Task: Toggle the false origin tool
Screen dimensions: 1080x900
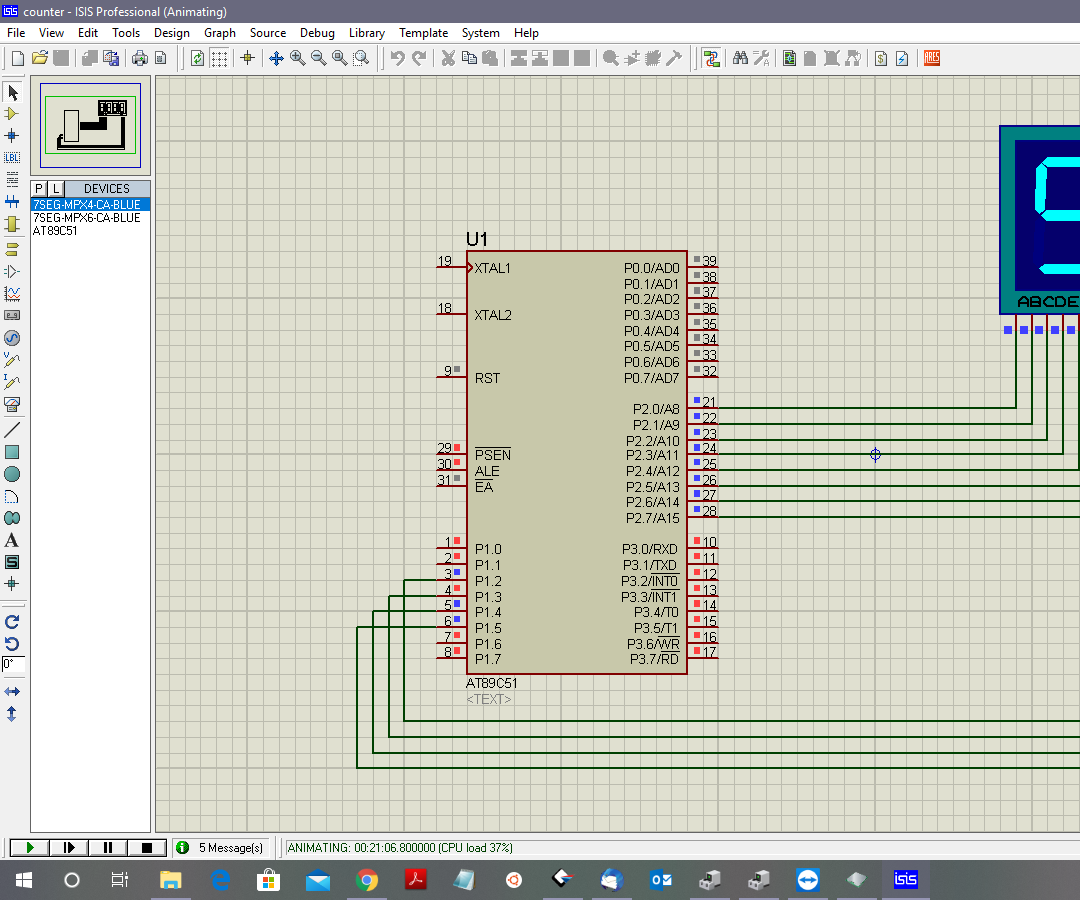Action: pyautogui.click(x=248, y=59)
